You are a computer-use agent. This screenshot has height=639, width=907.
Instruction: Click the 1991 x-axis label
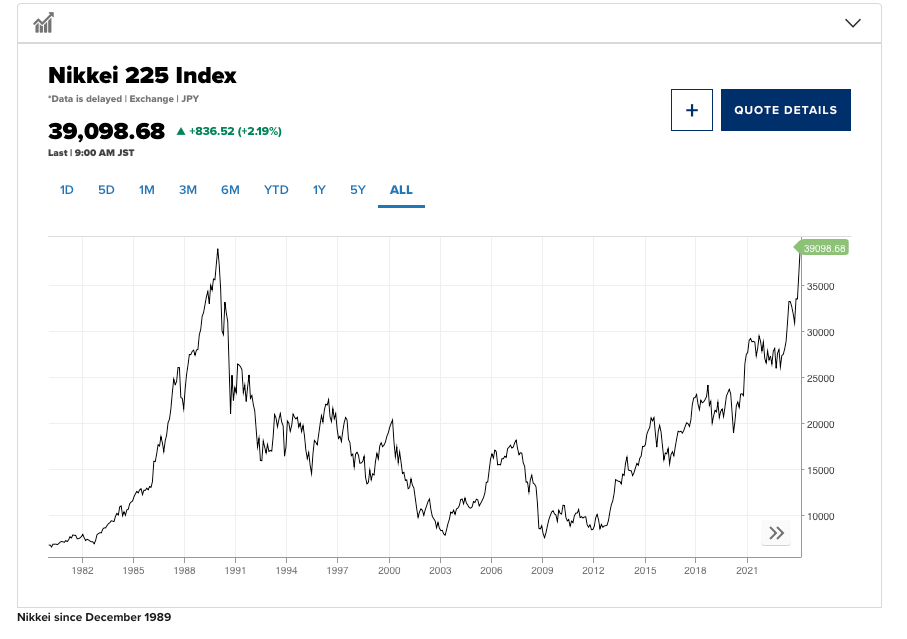click(x=235, y=571)
